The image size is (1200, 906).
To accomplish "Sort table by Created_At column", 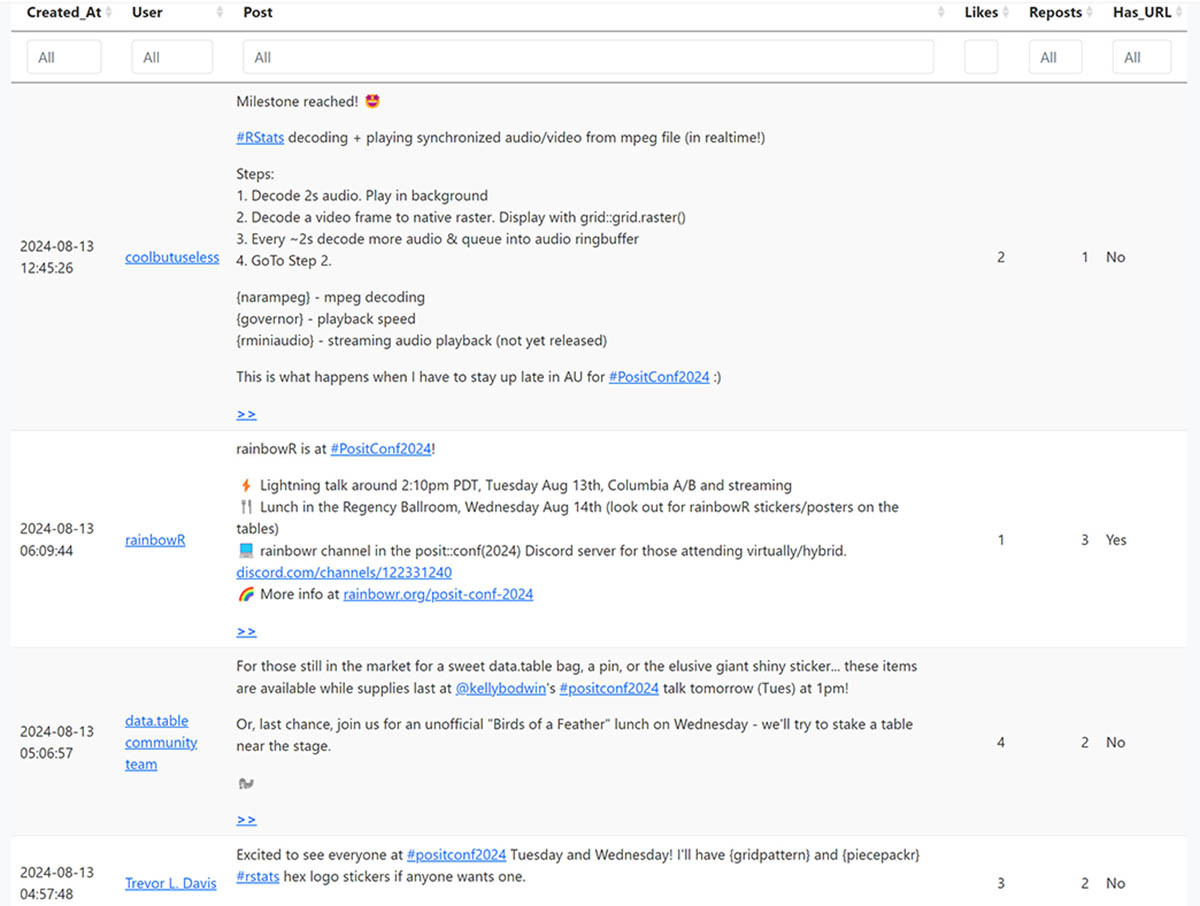I will 64,13.
